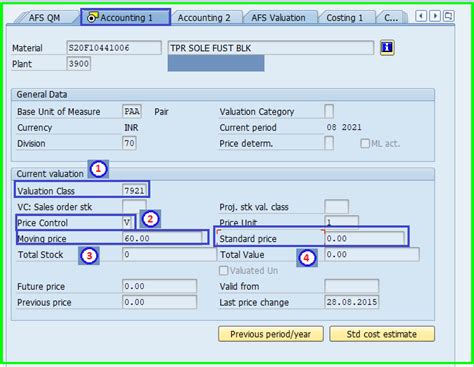Click the Last price change field
This screenshot has height=367, width=474.
pyautogui.click(x=351, y=302)
